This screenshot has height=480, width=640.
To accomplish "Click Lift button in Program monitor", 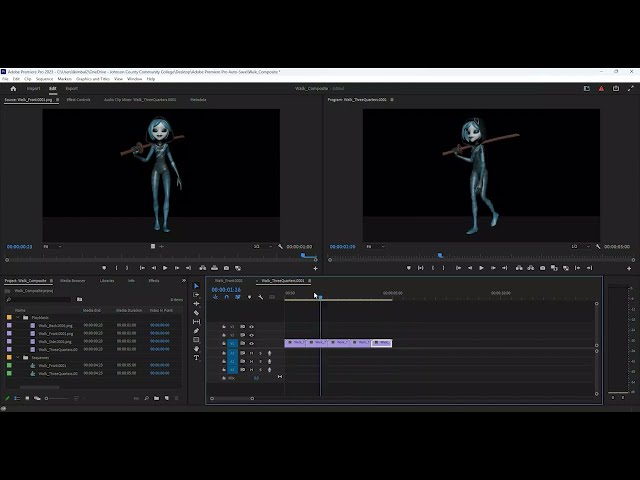I will click(519, 268).
